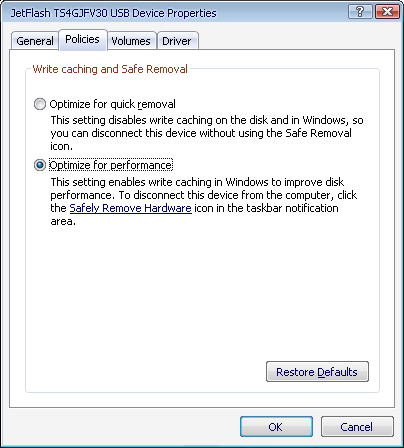Follow the Safely Remove Hardware link
This screenshot has width=404, height=448.
[130, 208]
